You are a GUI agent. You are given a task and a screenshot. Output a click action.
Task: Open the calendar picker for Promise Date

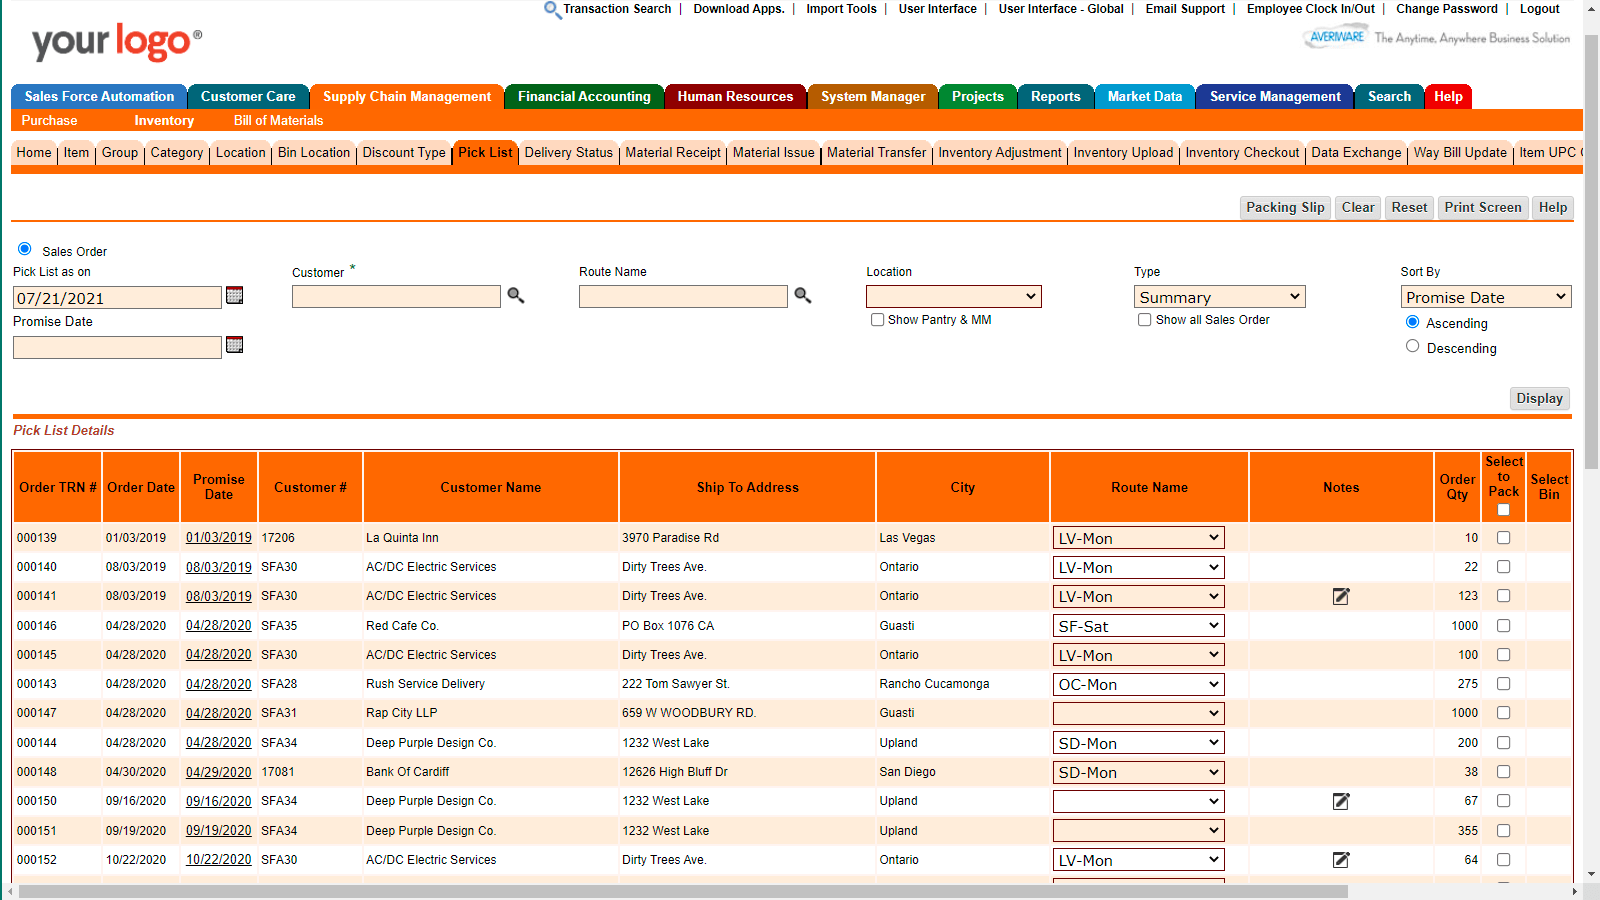click(x=234, y=345)
